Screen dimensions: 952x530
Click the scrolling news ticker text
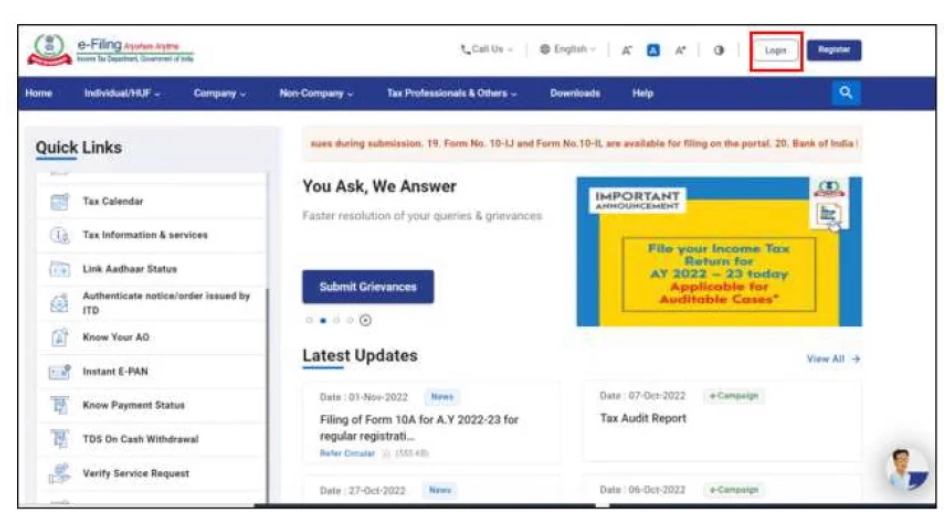tap(582, 144)
